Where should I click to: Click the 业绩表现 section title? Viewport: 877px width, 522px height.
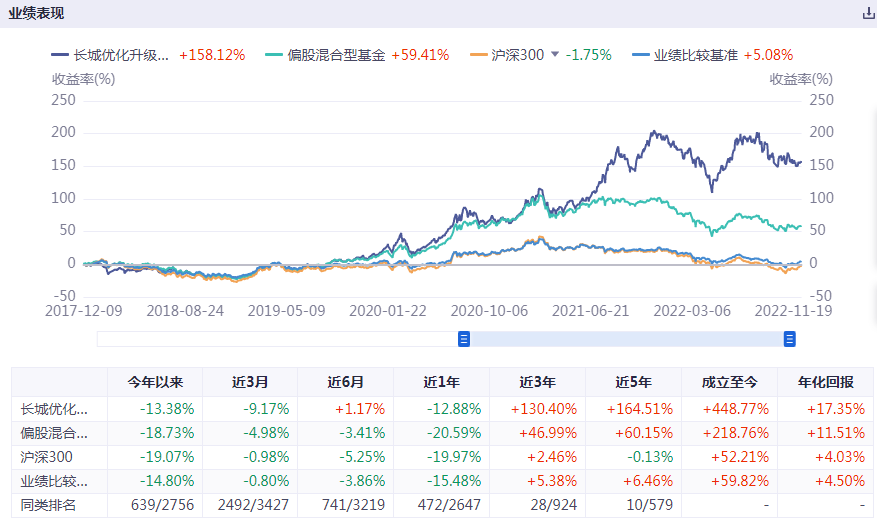click(x=36, y=14)
